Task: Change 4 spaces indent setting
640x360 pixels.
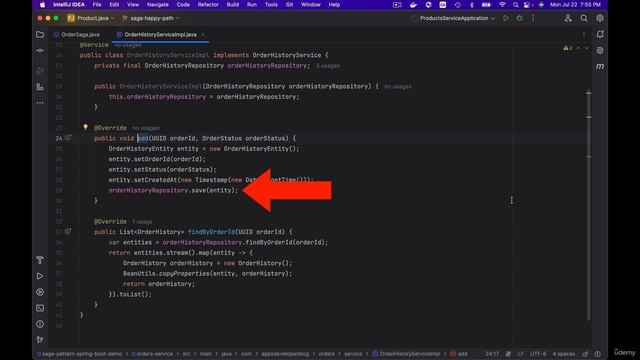Action: point(563,354)
